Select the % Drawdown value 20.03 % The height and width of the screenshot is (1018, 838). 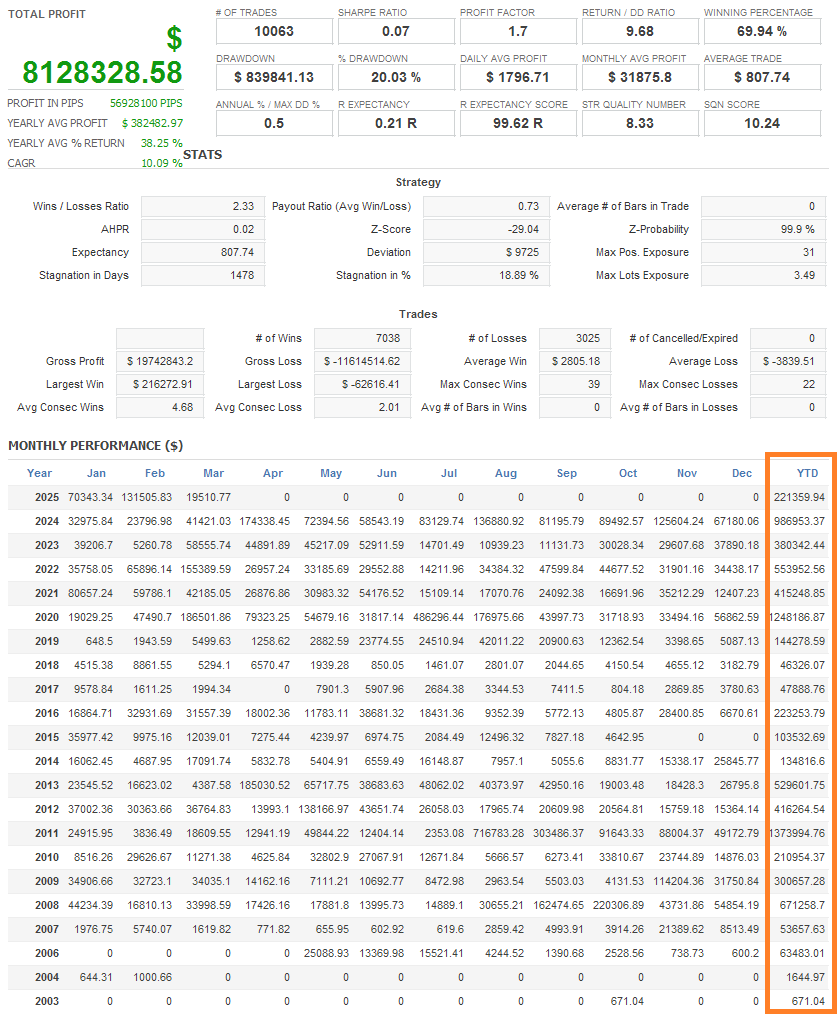[396, 77]
